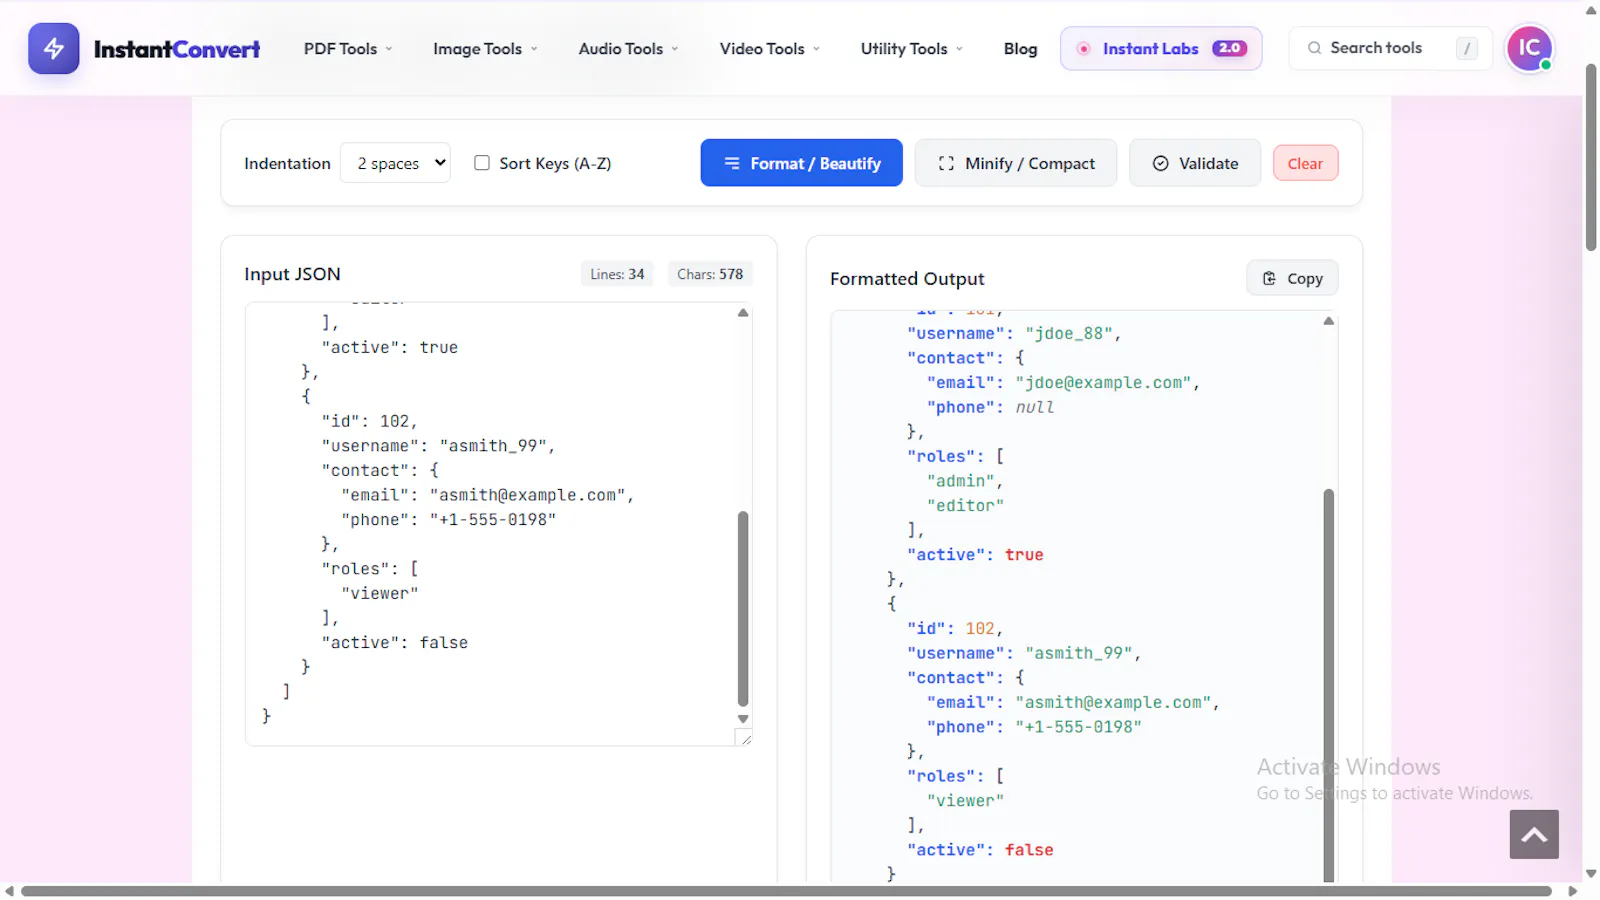Click the null phone value in output

1035,407
